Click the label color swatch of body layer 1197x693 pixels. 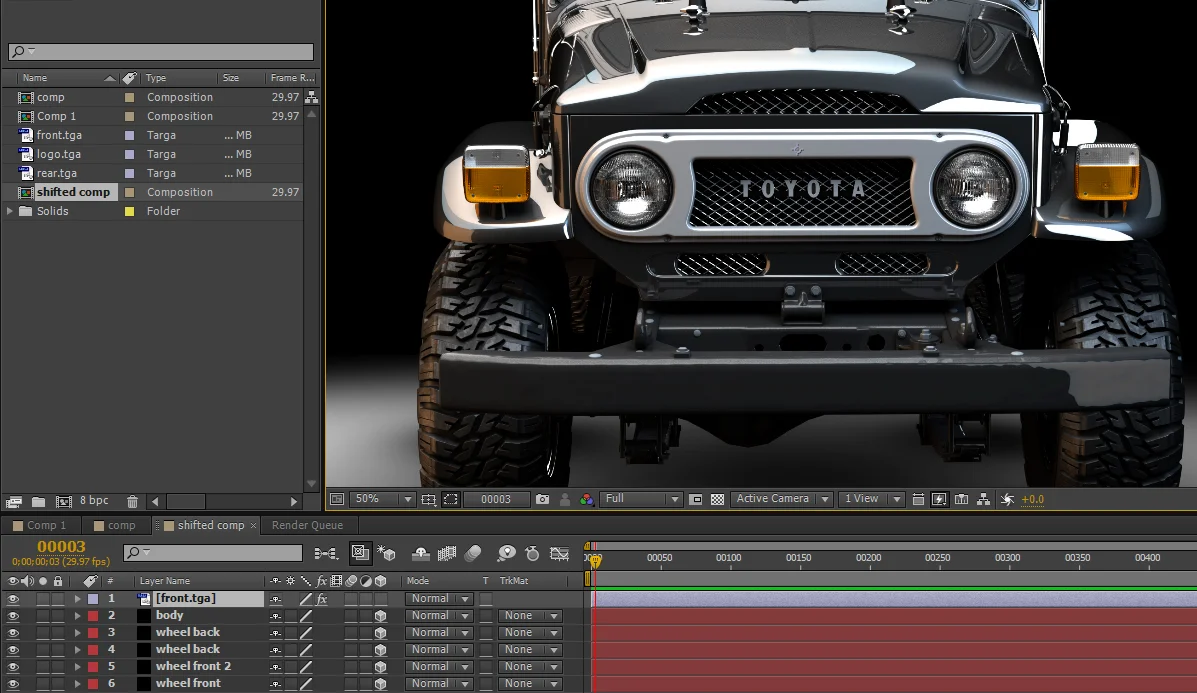pyautogui.click(x=93, y=616)
